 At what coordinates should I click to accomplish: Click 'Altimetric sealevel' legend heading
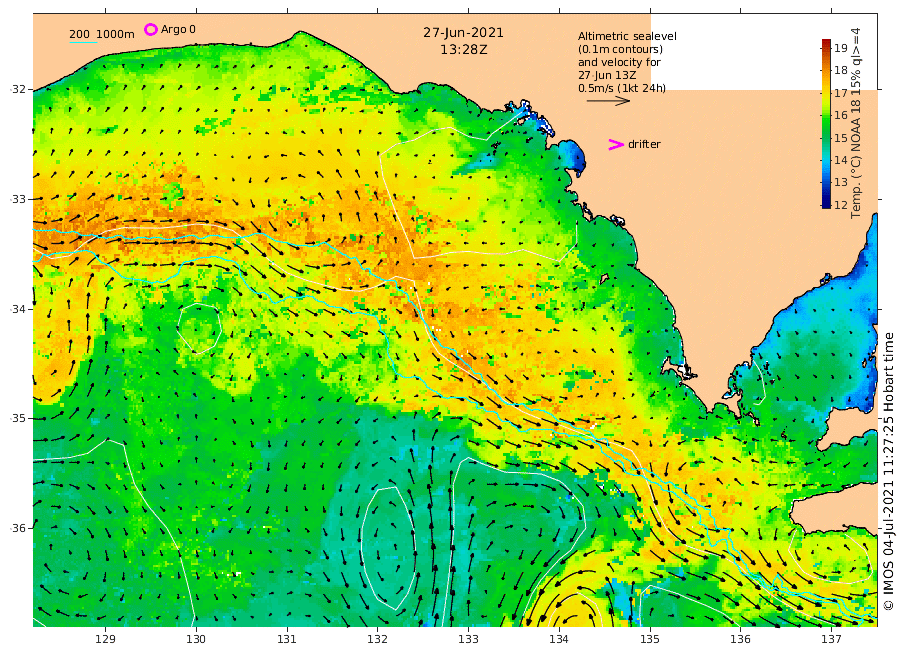tap(627, 36)
